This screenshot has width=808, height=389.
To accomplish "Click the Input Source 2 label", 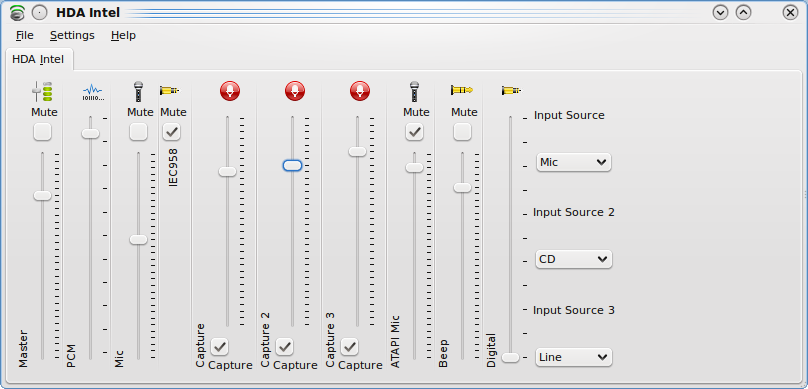I will 574,212.
